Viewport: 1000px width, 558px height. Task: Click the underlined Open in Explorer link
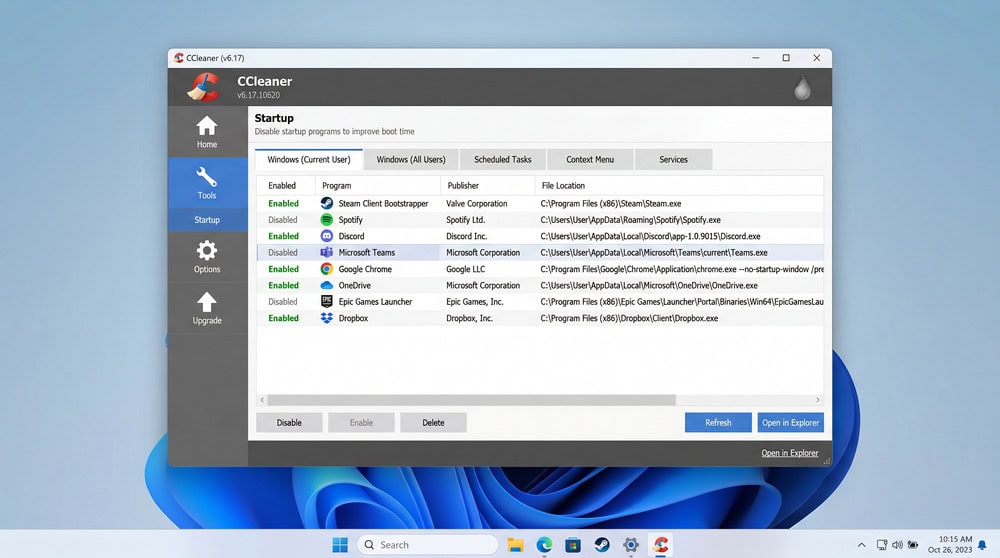click(790, 453)
